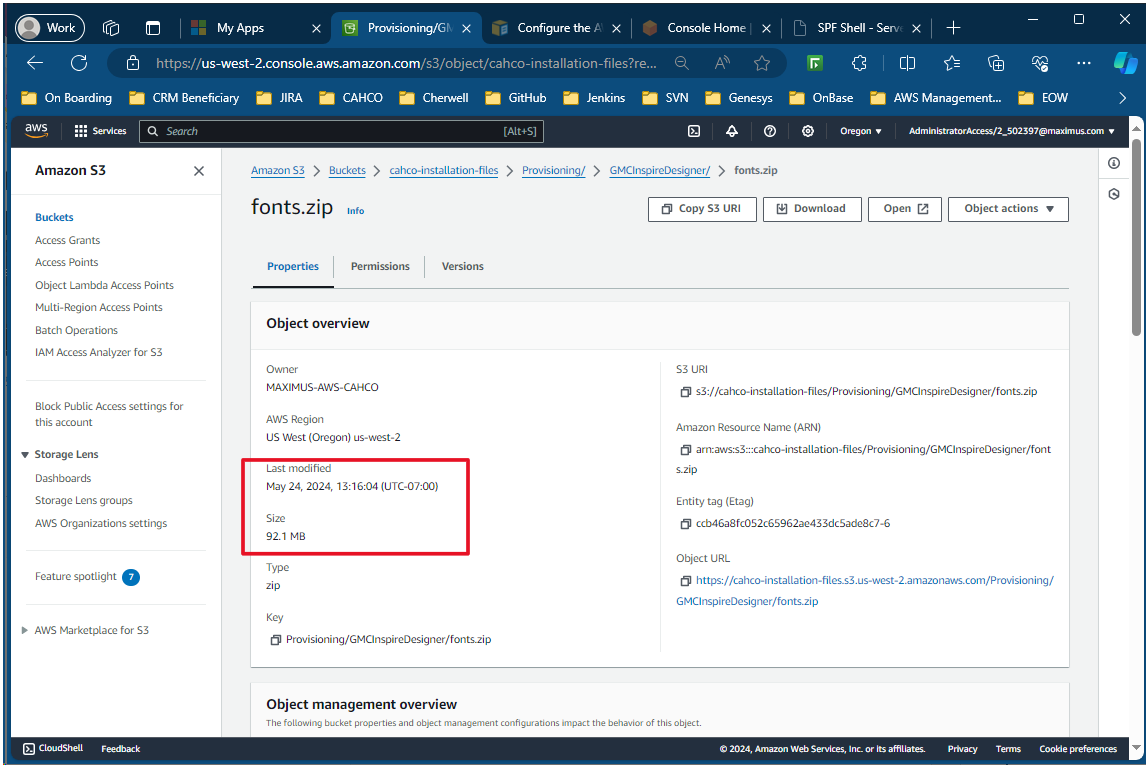Click the hexagon icon below the info icon
The height and width of the screenshot is (765, 1147).
(x=1113, y=194)
